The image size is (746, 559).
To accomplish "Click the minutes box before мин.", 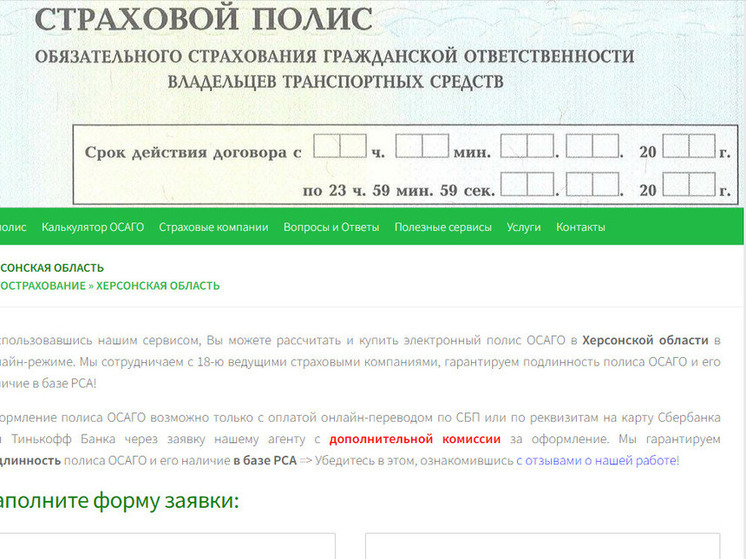I will click(421, 146).
